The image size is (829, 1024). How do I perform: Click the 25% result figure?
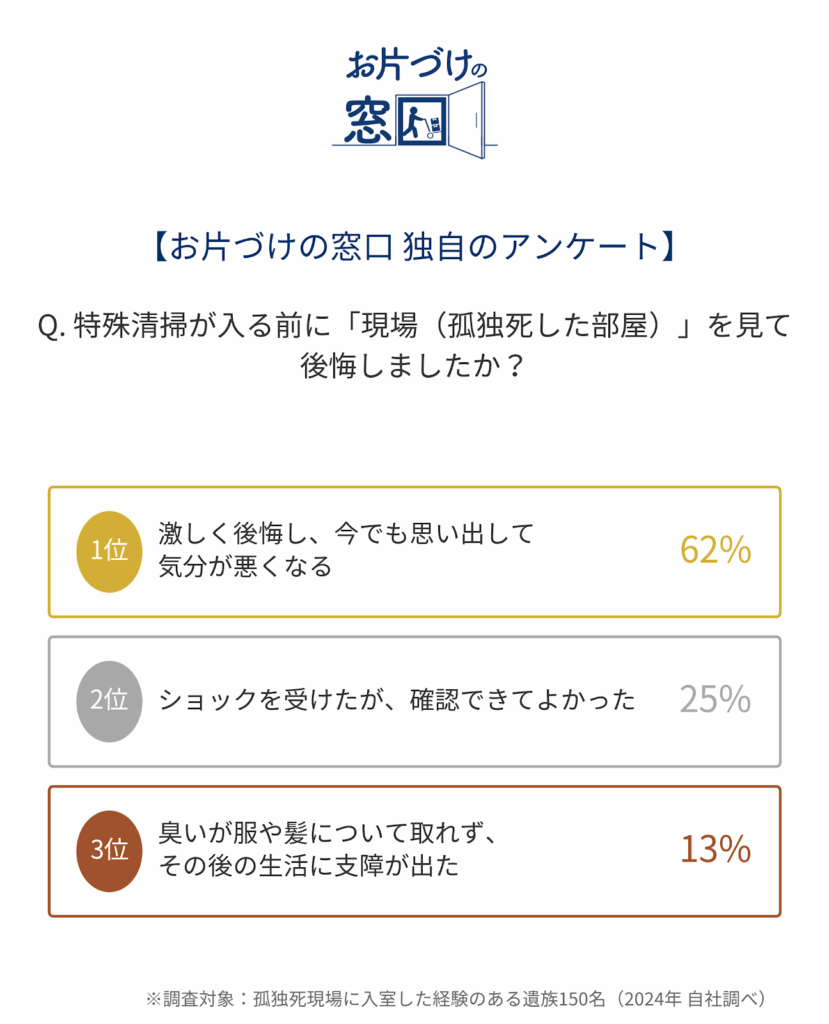715,700
